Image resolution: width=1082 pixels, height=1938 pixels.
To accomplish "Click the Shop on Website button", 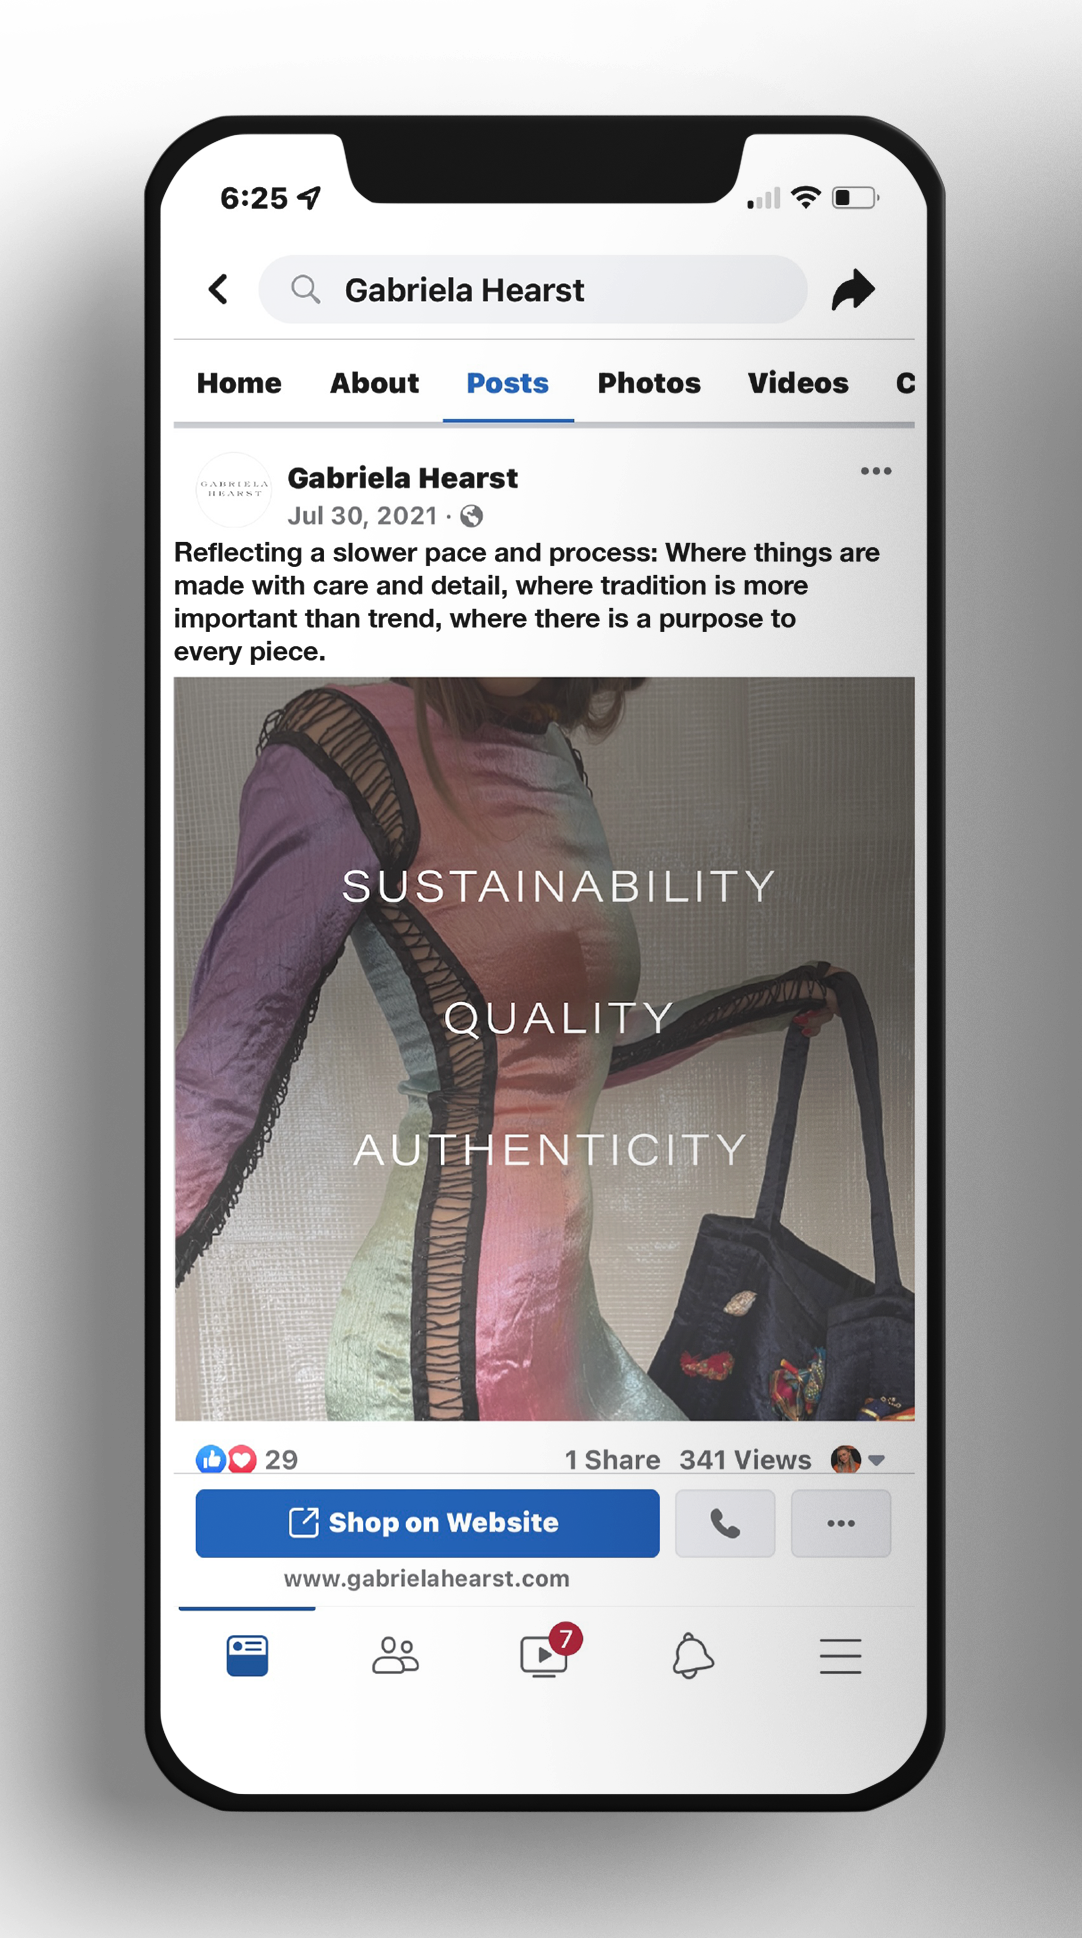I will click(x=428, y=1523).
